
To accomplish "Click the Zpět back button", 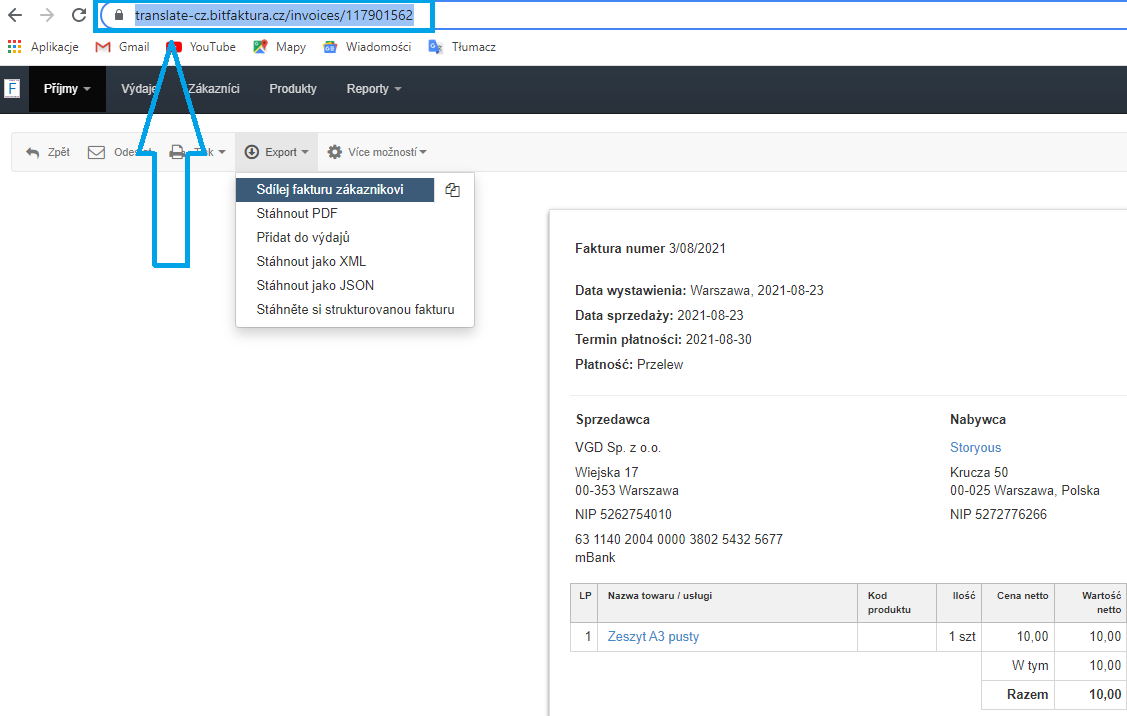I will (x=48, y=152).
